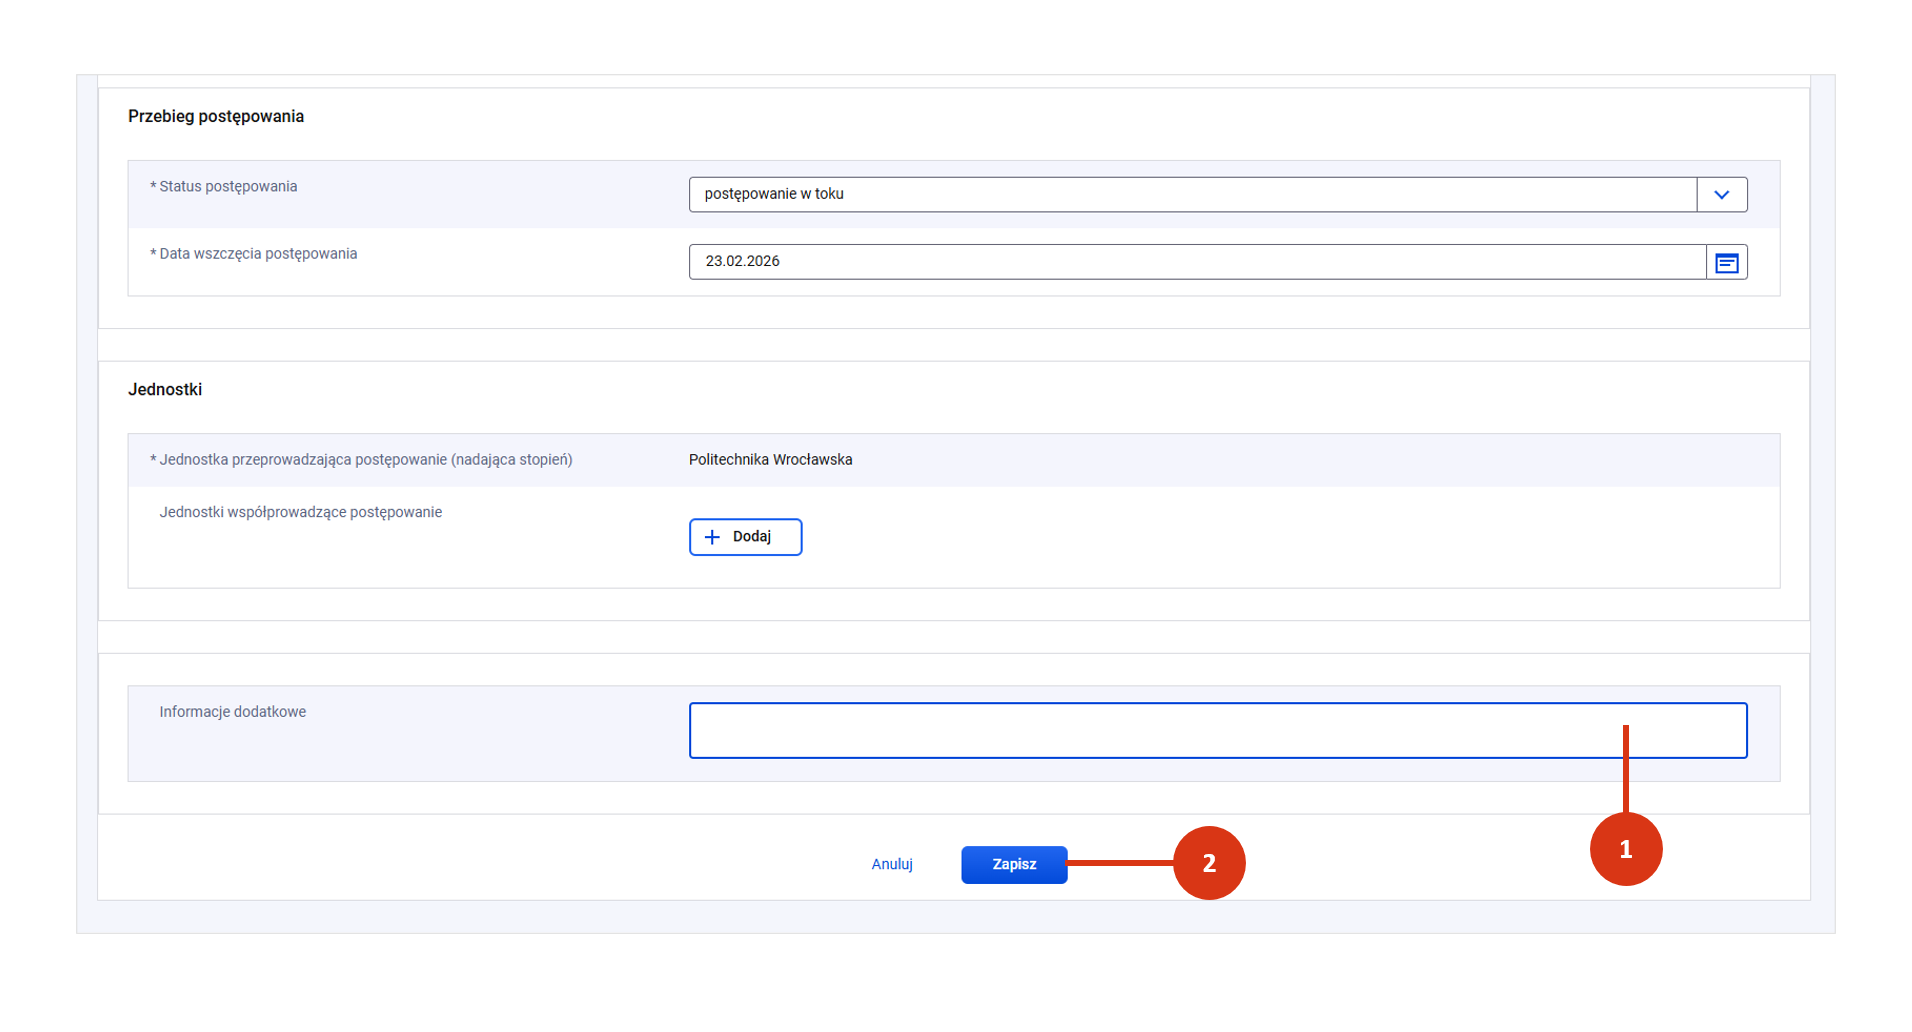Click the 'Politechnika Wrocławska' unit text

coord(770,460)
